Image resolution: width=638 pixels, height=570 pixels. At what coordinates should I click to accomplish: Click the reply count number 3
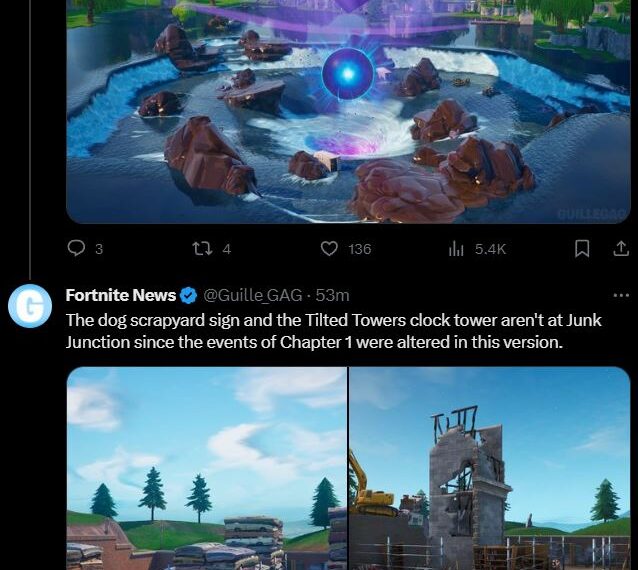[x=99, y=249]
